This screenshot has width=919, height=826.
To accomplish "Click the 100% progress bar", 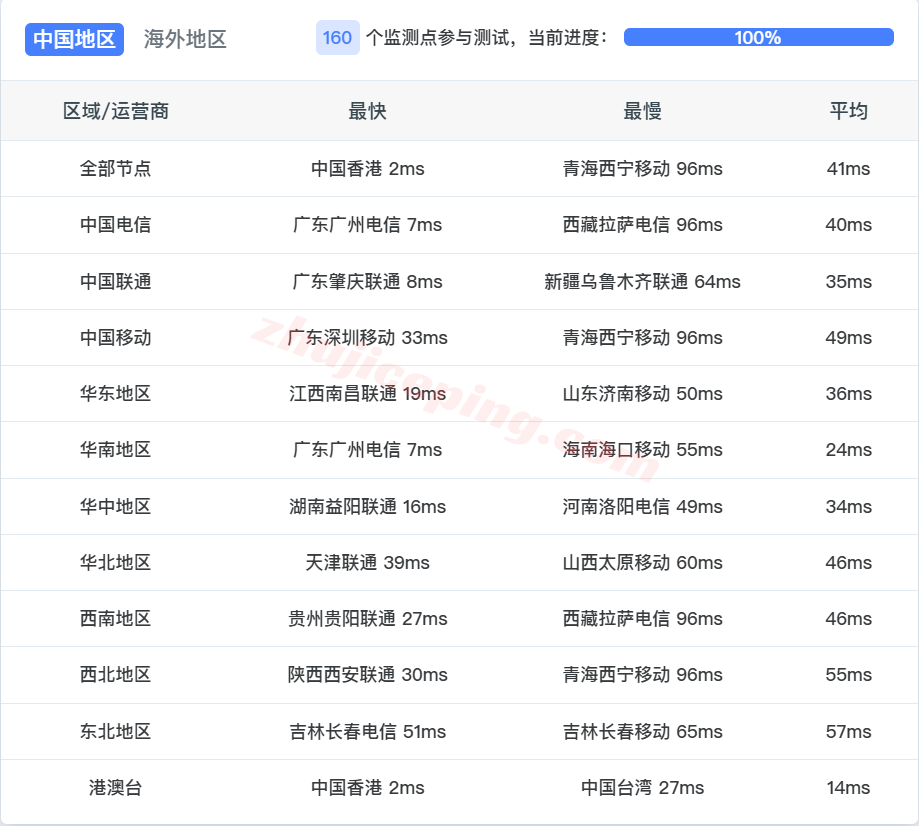I will pos(758,38).
